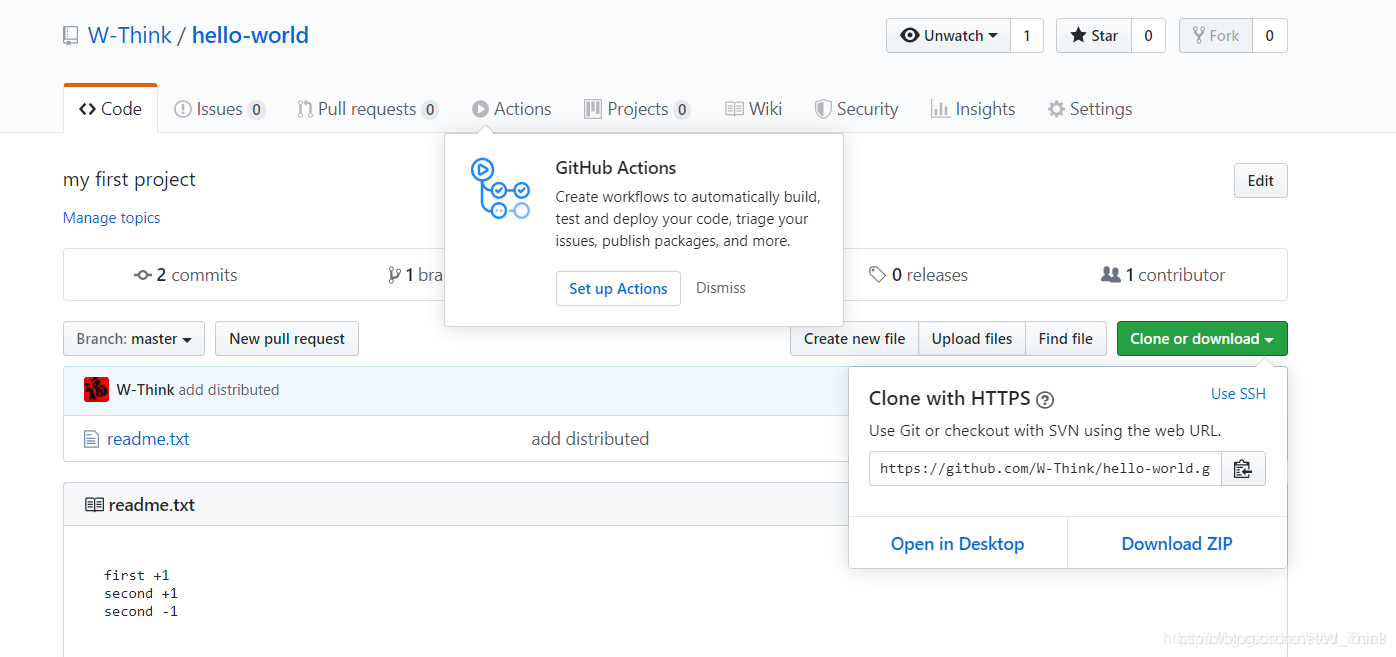Image resolution: width=1396 pixels, height=657 pixels.
Task: Open the Unwatch notifications dropdown
Action: point(948,36)
